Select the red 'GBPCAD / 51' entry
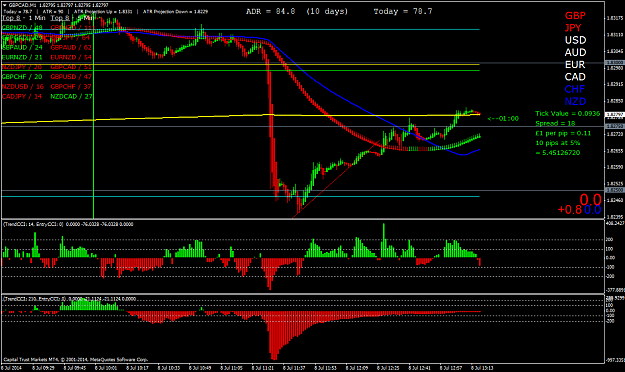625x372 pixels. point(71,67)
